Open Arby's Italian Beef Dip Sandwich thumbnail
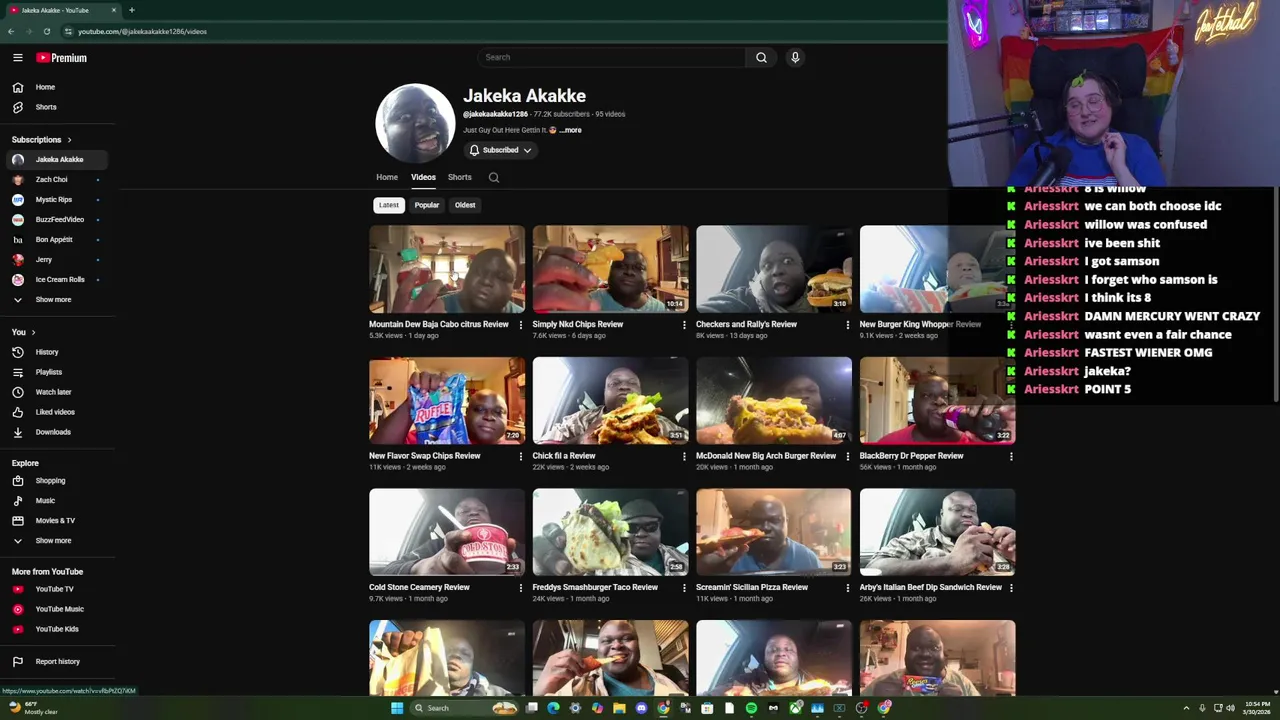Screen dimensions: 1280x720 tap(937, 532)
